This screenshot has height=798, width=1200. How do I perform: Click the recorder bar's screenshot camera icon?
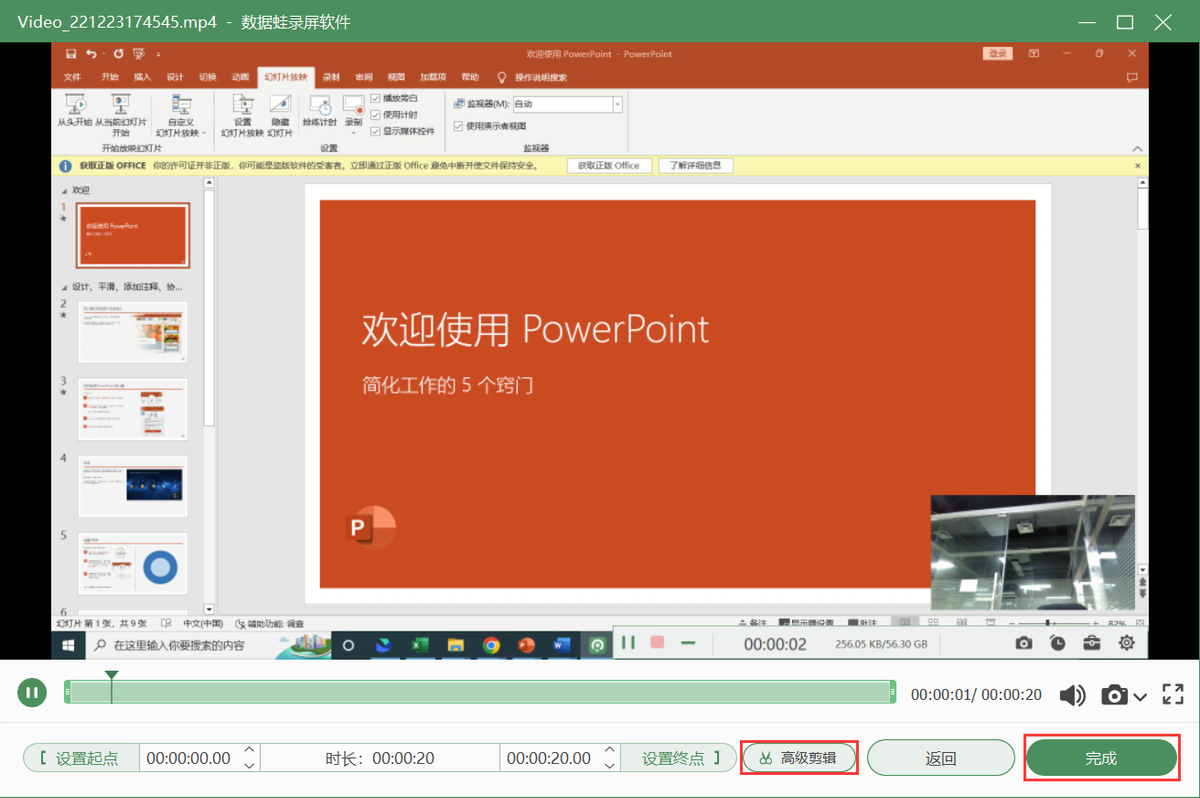(1023, 643)
